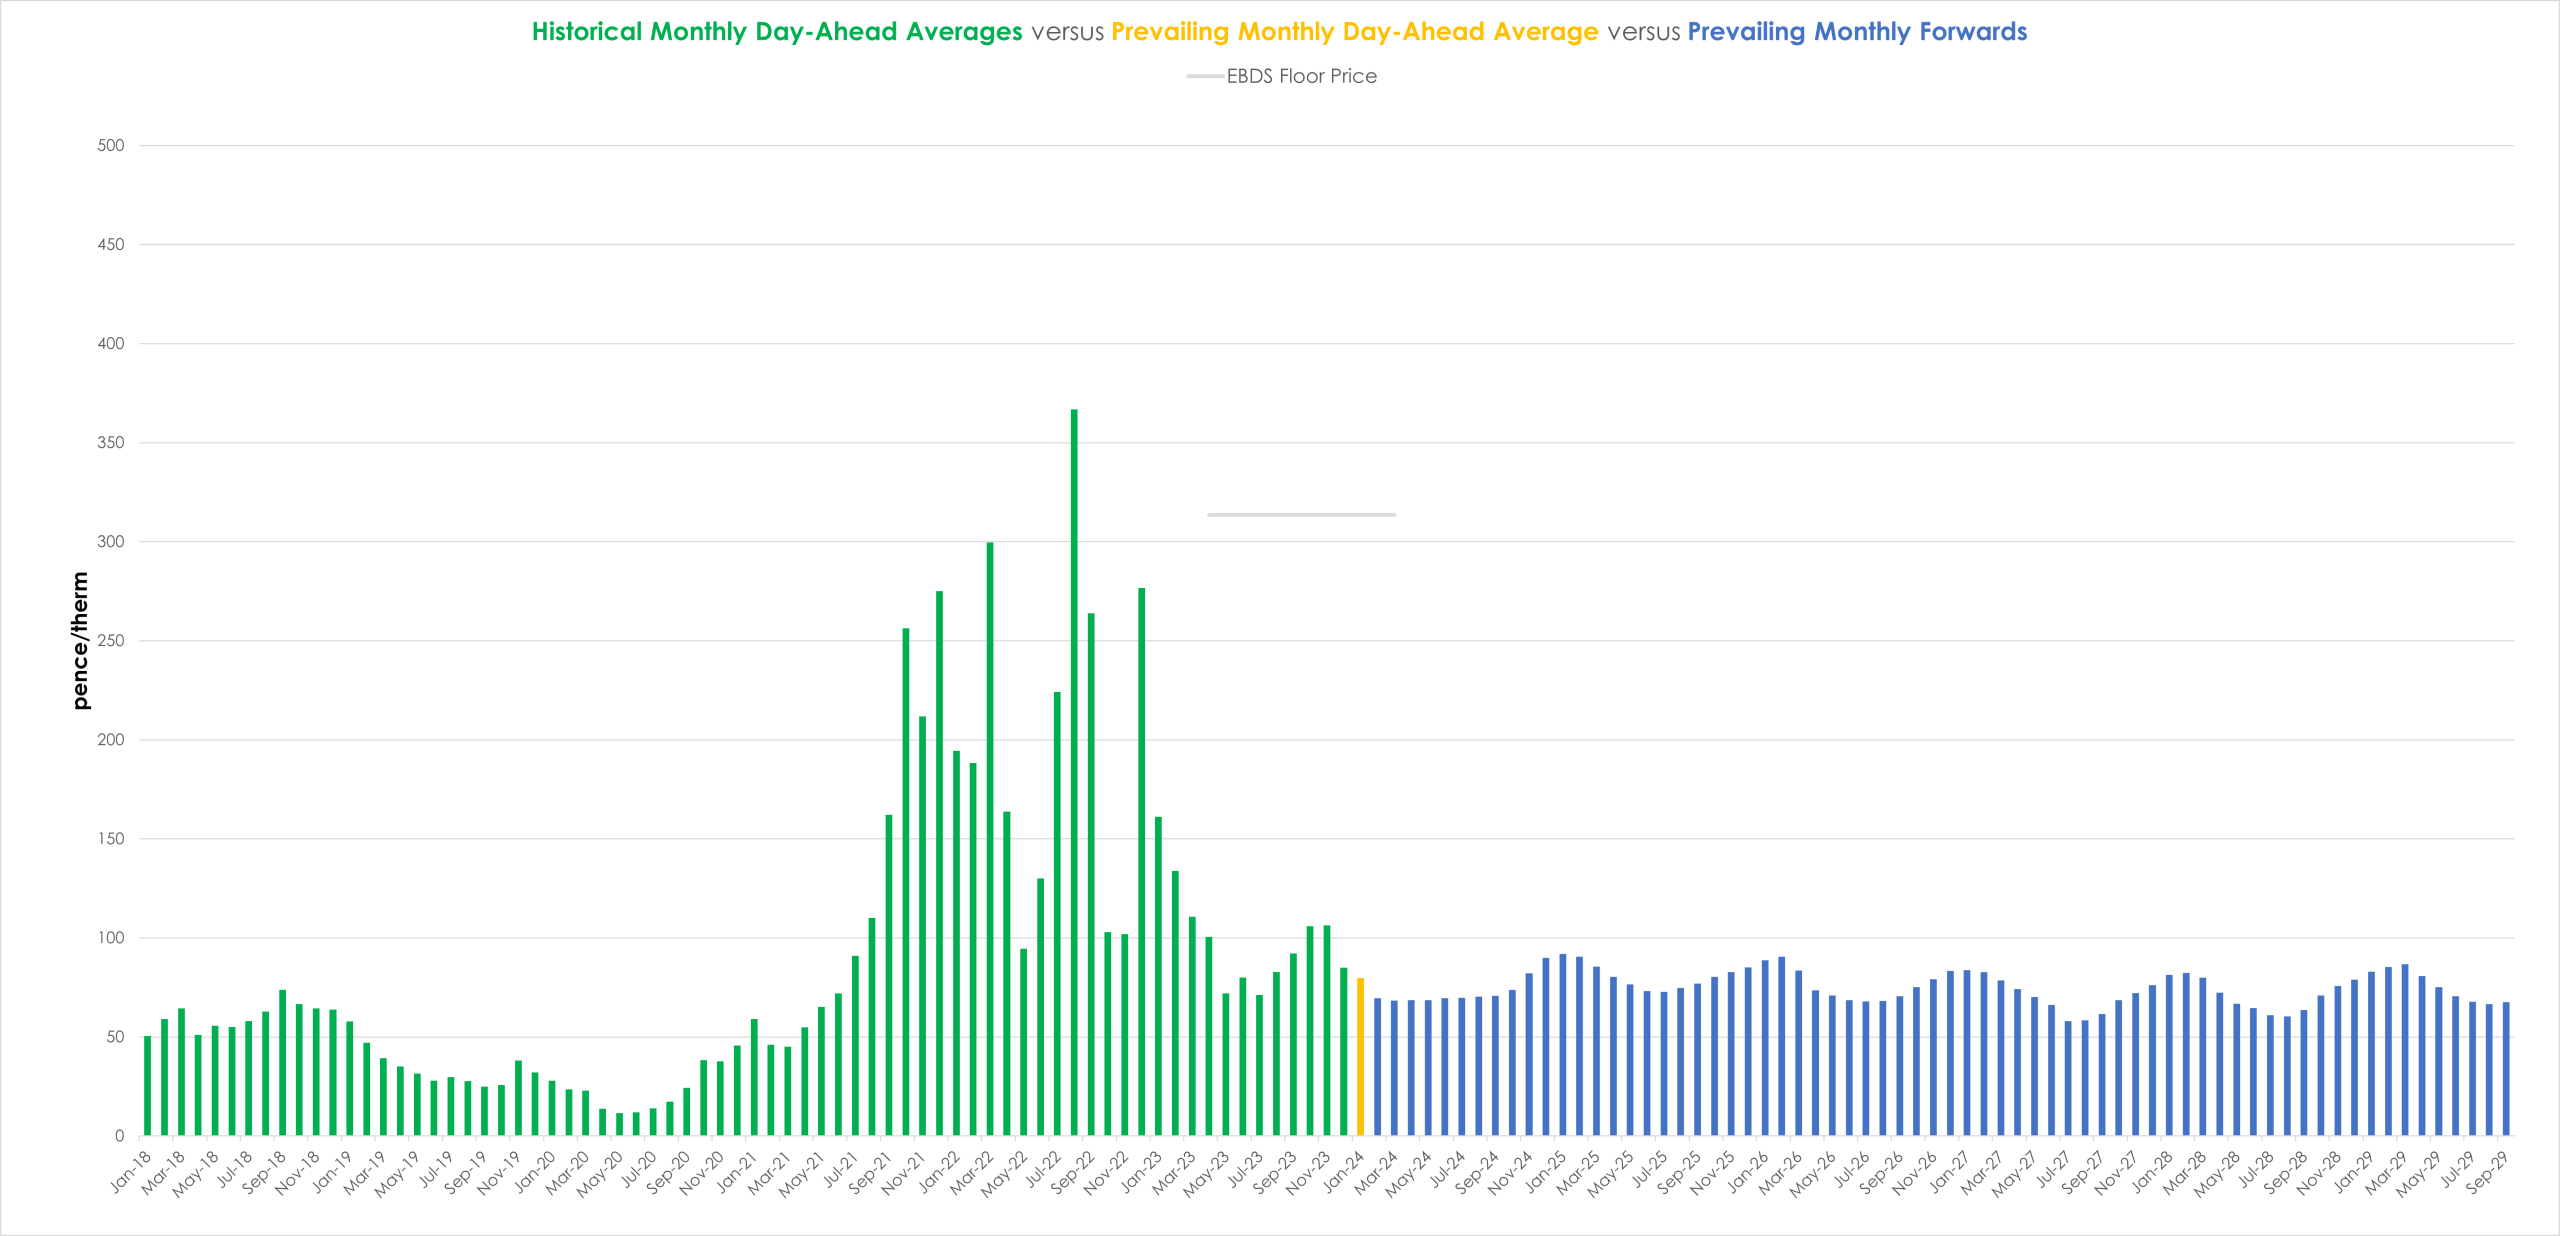Image resolution: width=2560 pixels, height=1236 pixels.
Task: Click the 'Nov-23' x-axis label
Action: coord(1308,1172)
